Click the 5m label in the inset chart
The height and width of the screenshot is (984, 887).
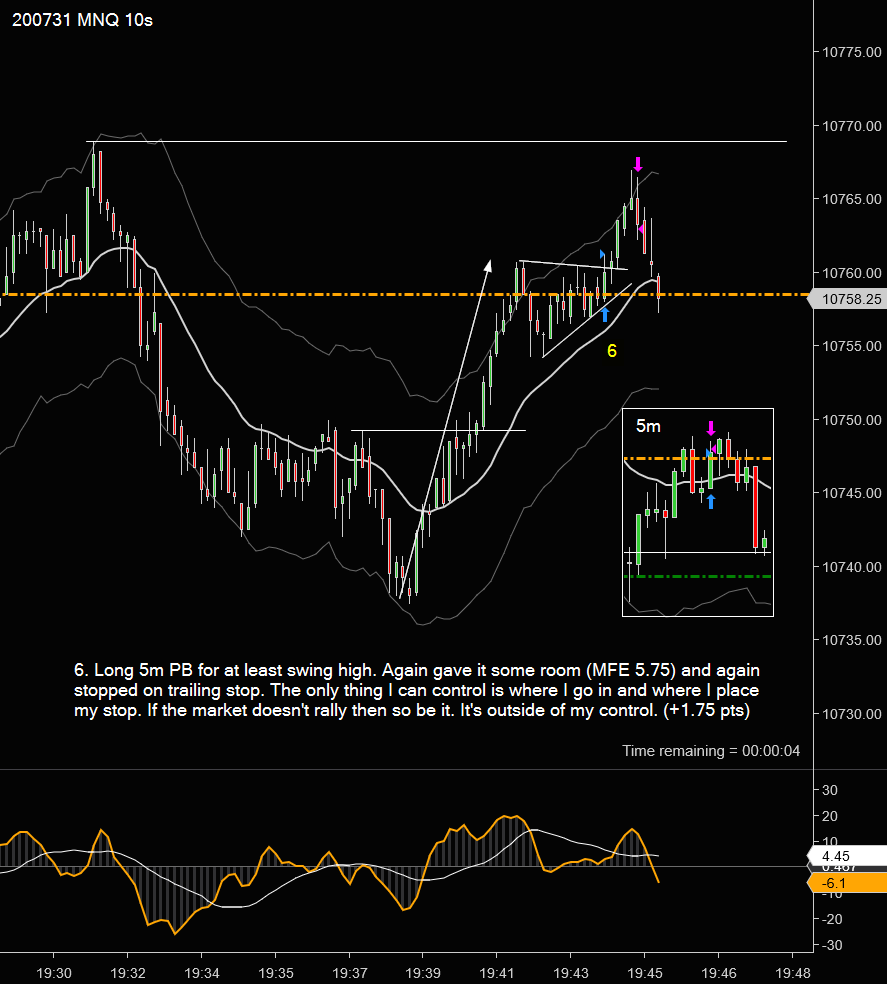coord(648,426)
